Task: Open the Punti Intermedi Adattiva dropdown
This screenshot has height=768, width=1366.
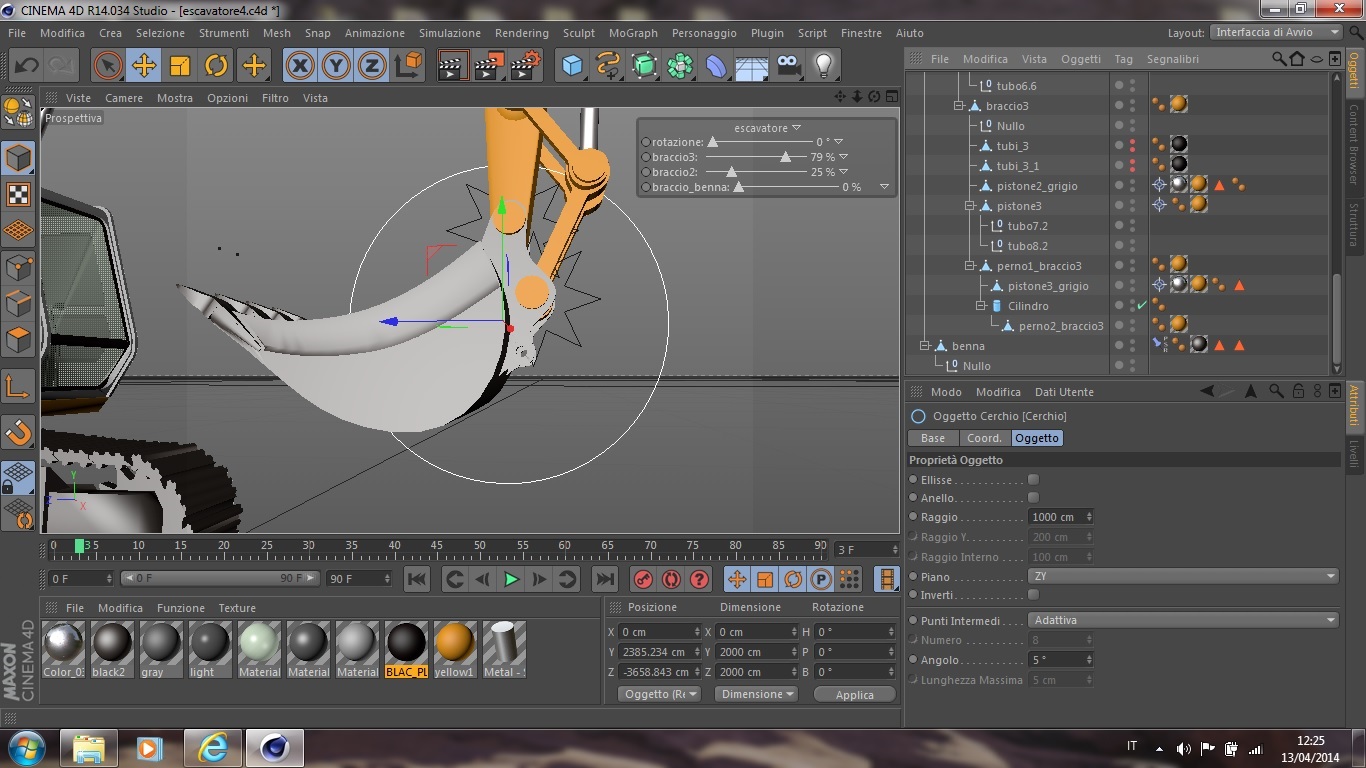Action: (x=1183, y=620)
